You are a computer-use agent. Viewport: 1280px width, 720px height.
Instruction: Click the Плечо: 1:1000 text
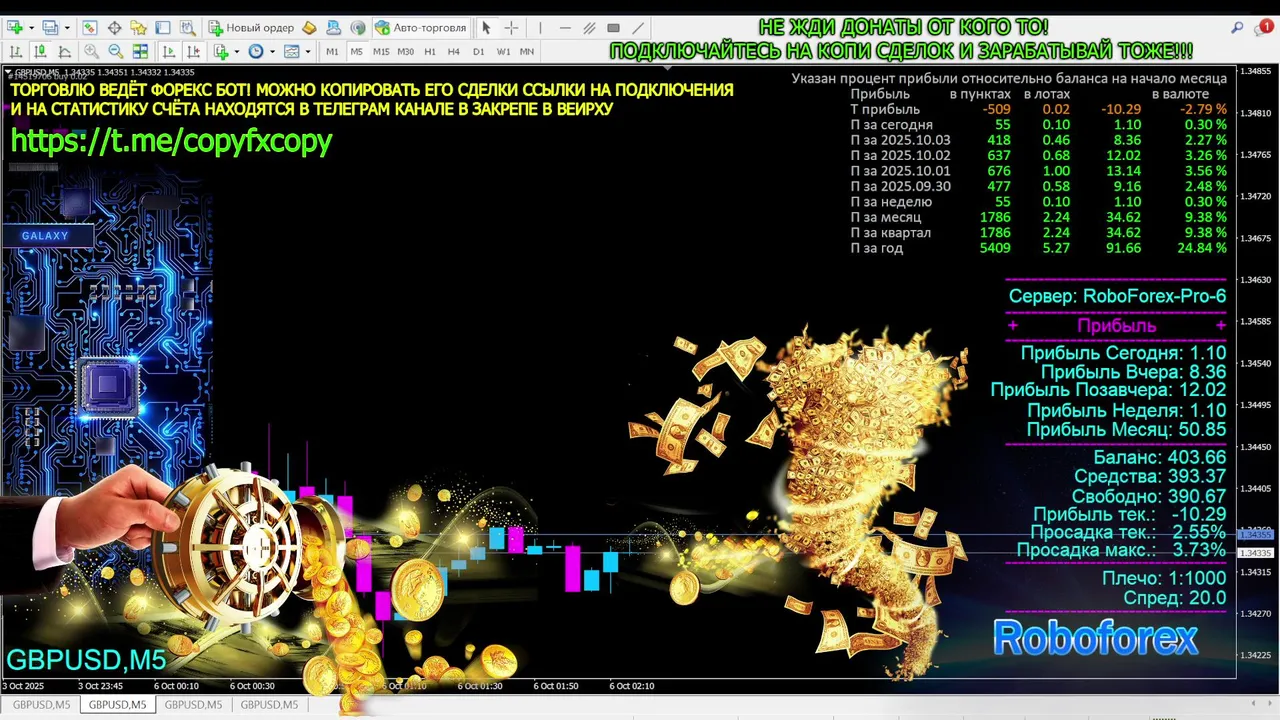pyautogui.click(x=1164, y=579)
